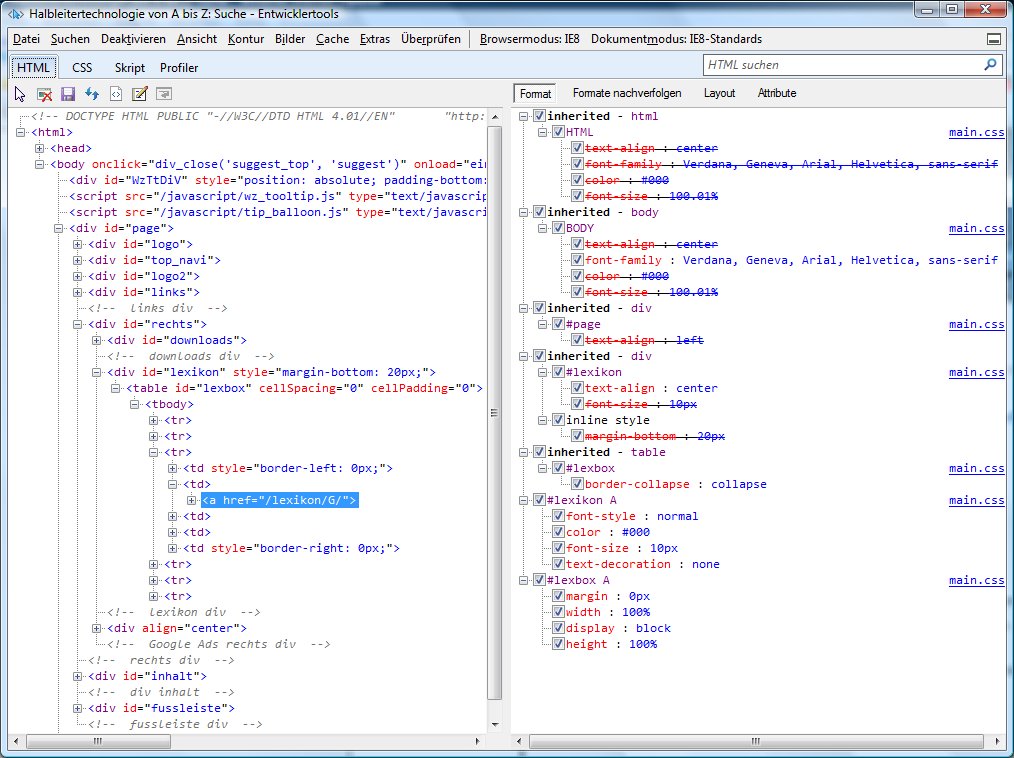Click the element source code page icon
Screen dimensions: 1014x758
(116, 94)
